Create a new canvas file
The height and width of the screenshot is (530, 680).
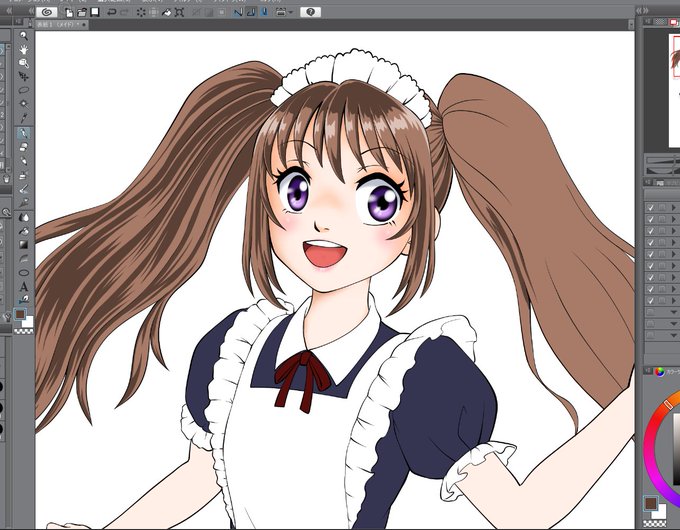[x=69, y=12]
